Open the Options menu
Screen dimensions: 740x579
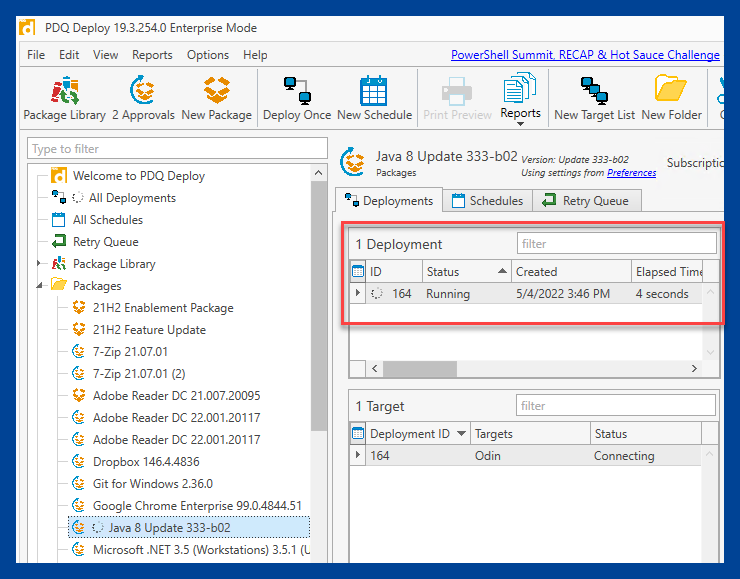tap(208, 55)
